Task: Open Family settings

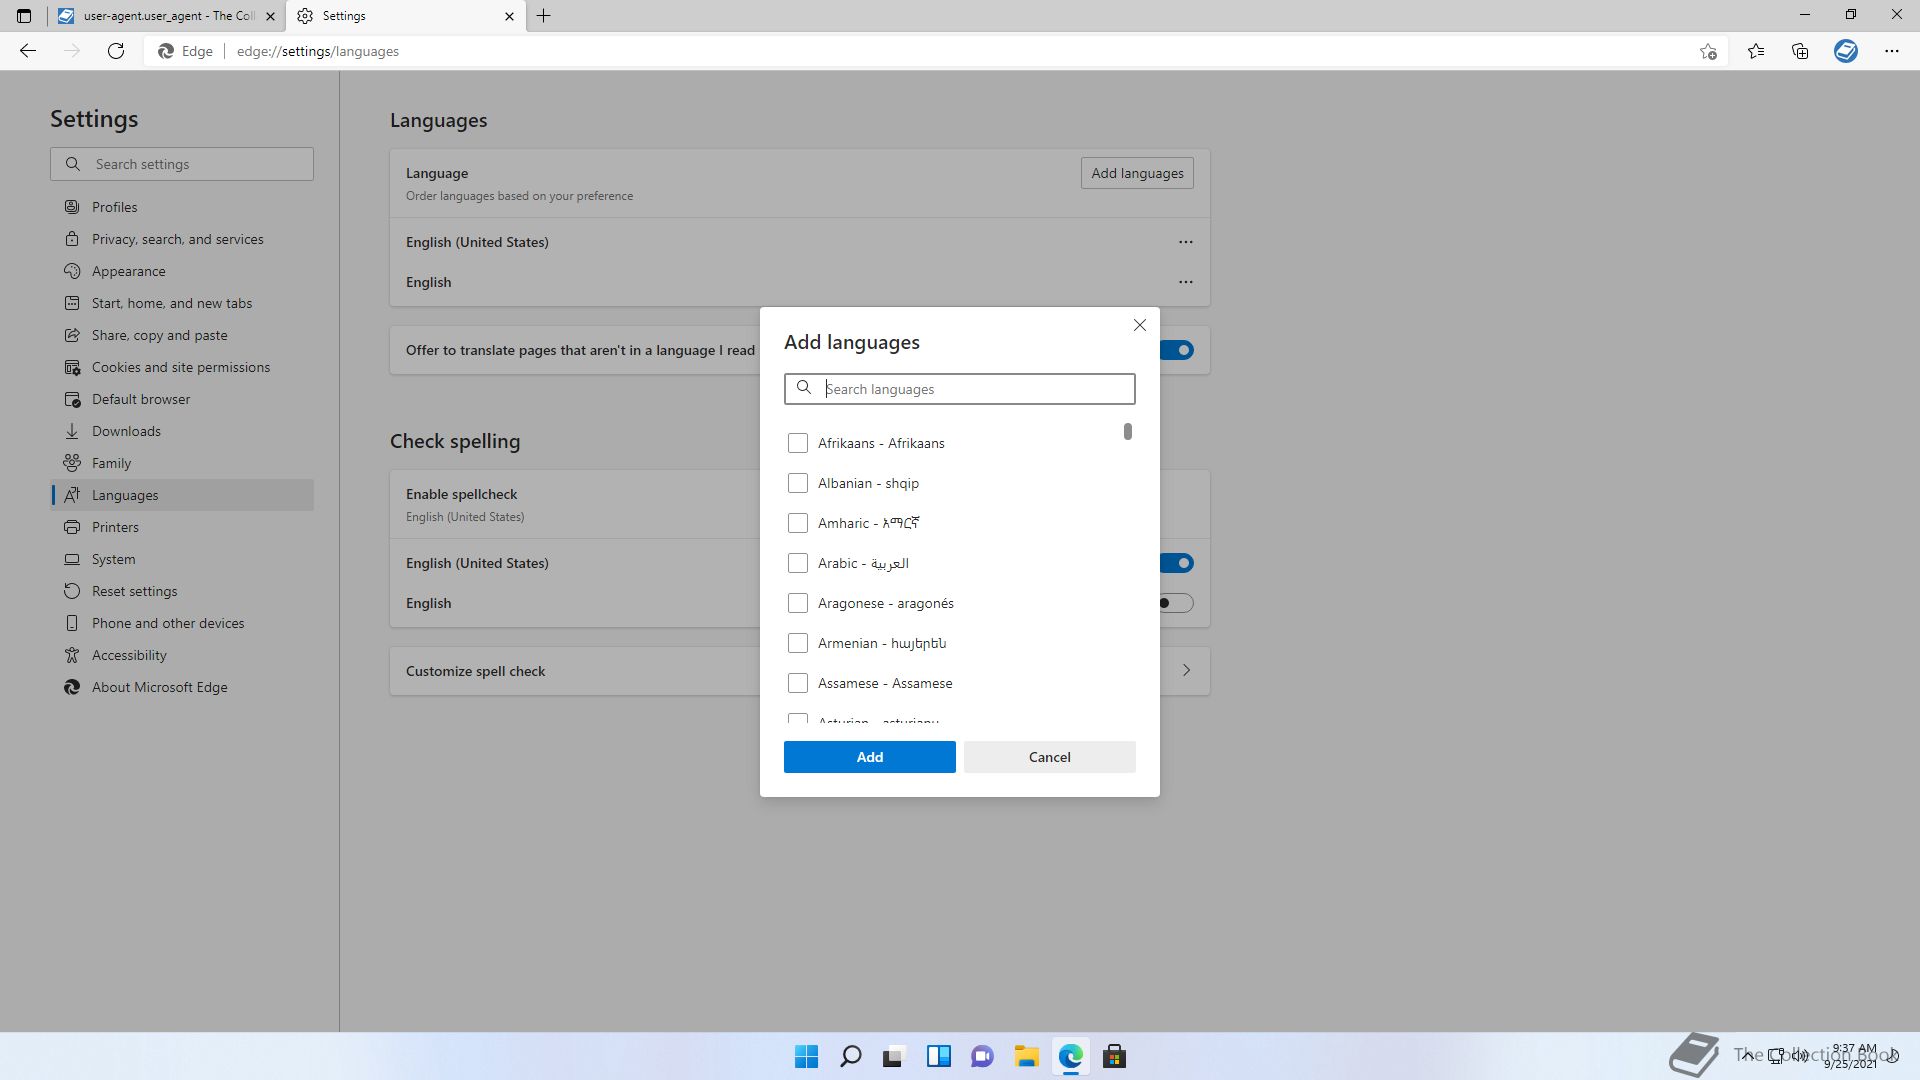Action: (x=182, y=463)
